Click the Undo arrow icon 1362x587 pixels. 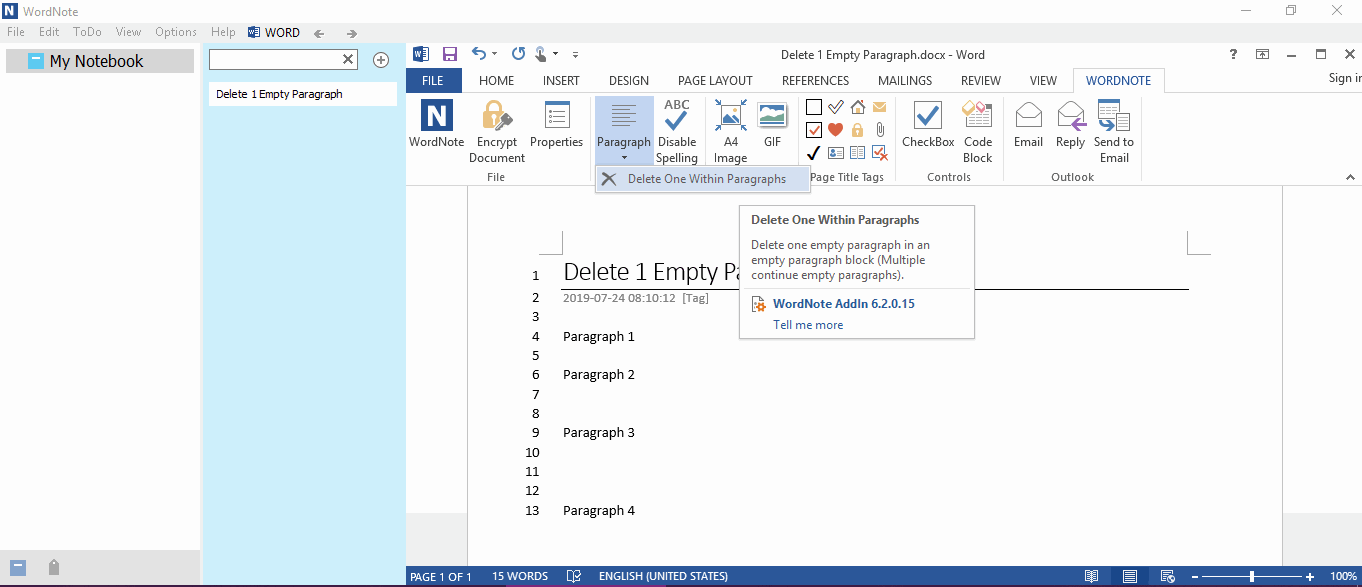(x=479, y=54)
